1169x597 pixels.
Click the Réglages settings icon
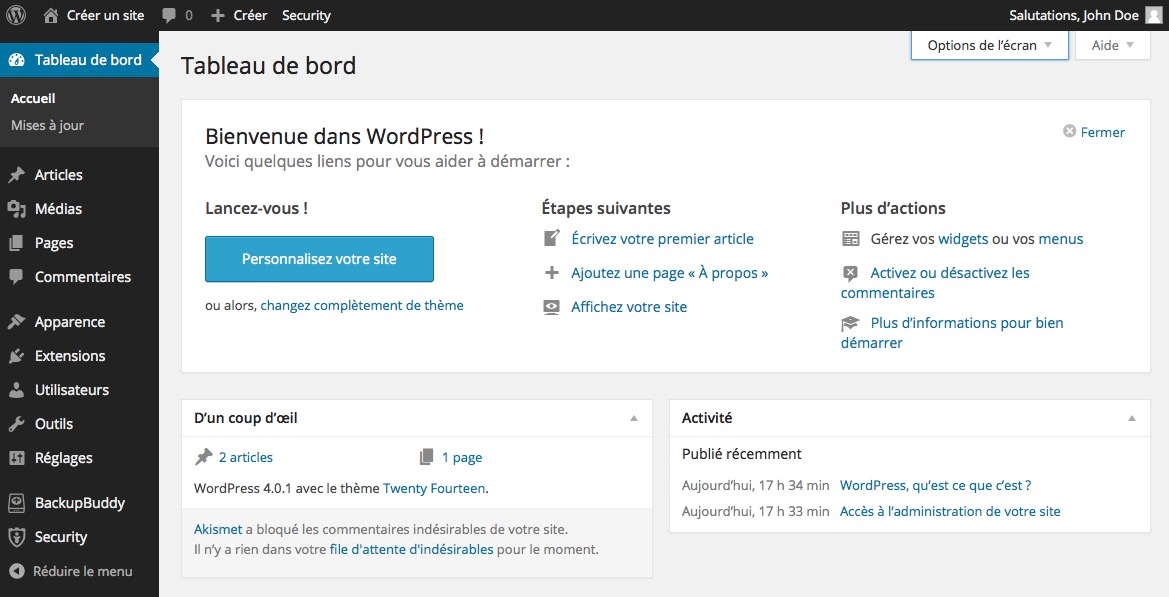click(x=16, y=458)
